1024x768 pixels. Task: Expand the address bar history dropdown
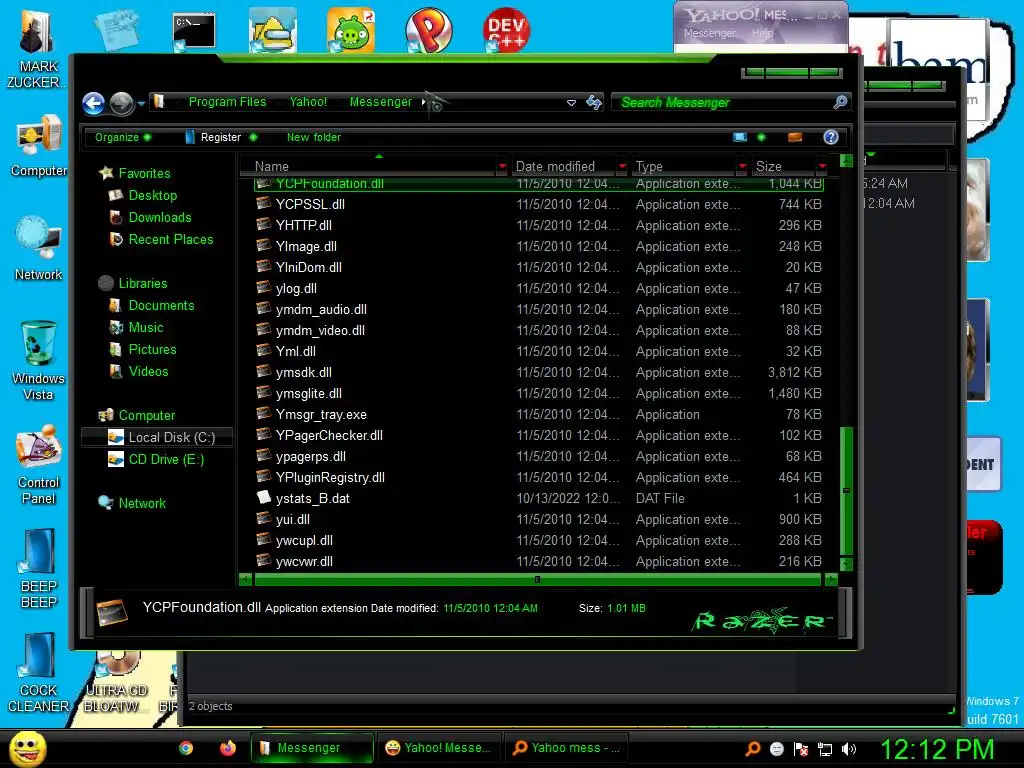pyautogui.click(x=571, y=103)
